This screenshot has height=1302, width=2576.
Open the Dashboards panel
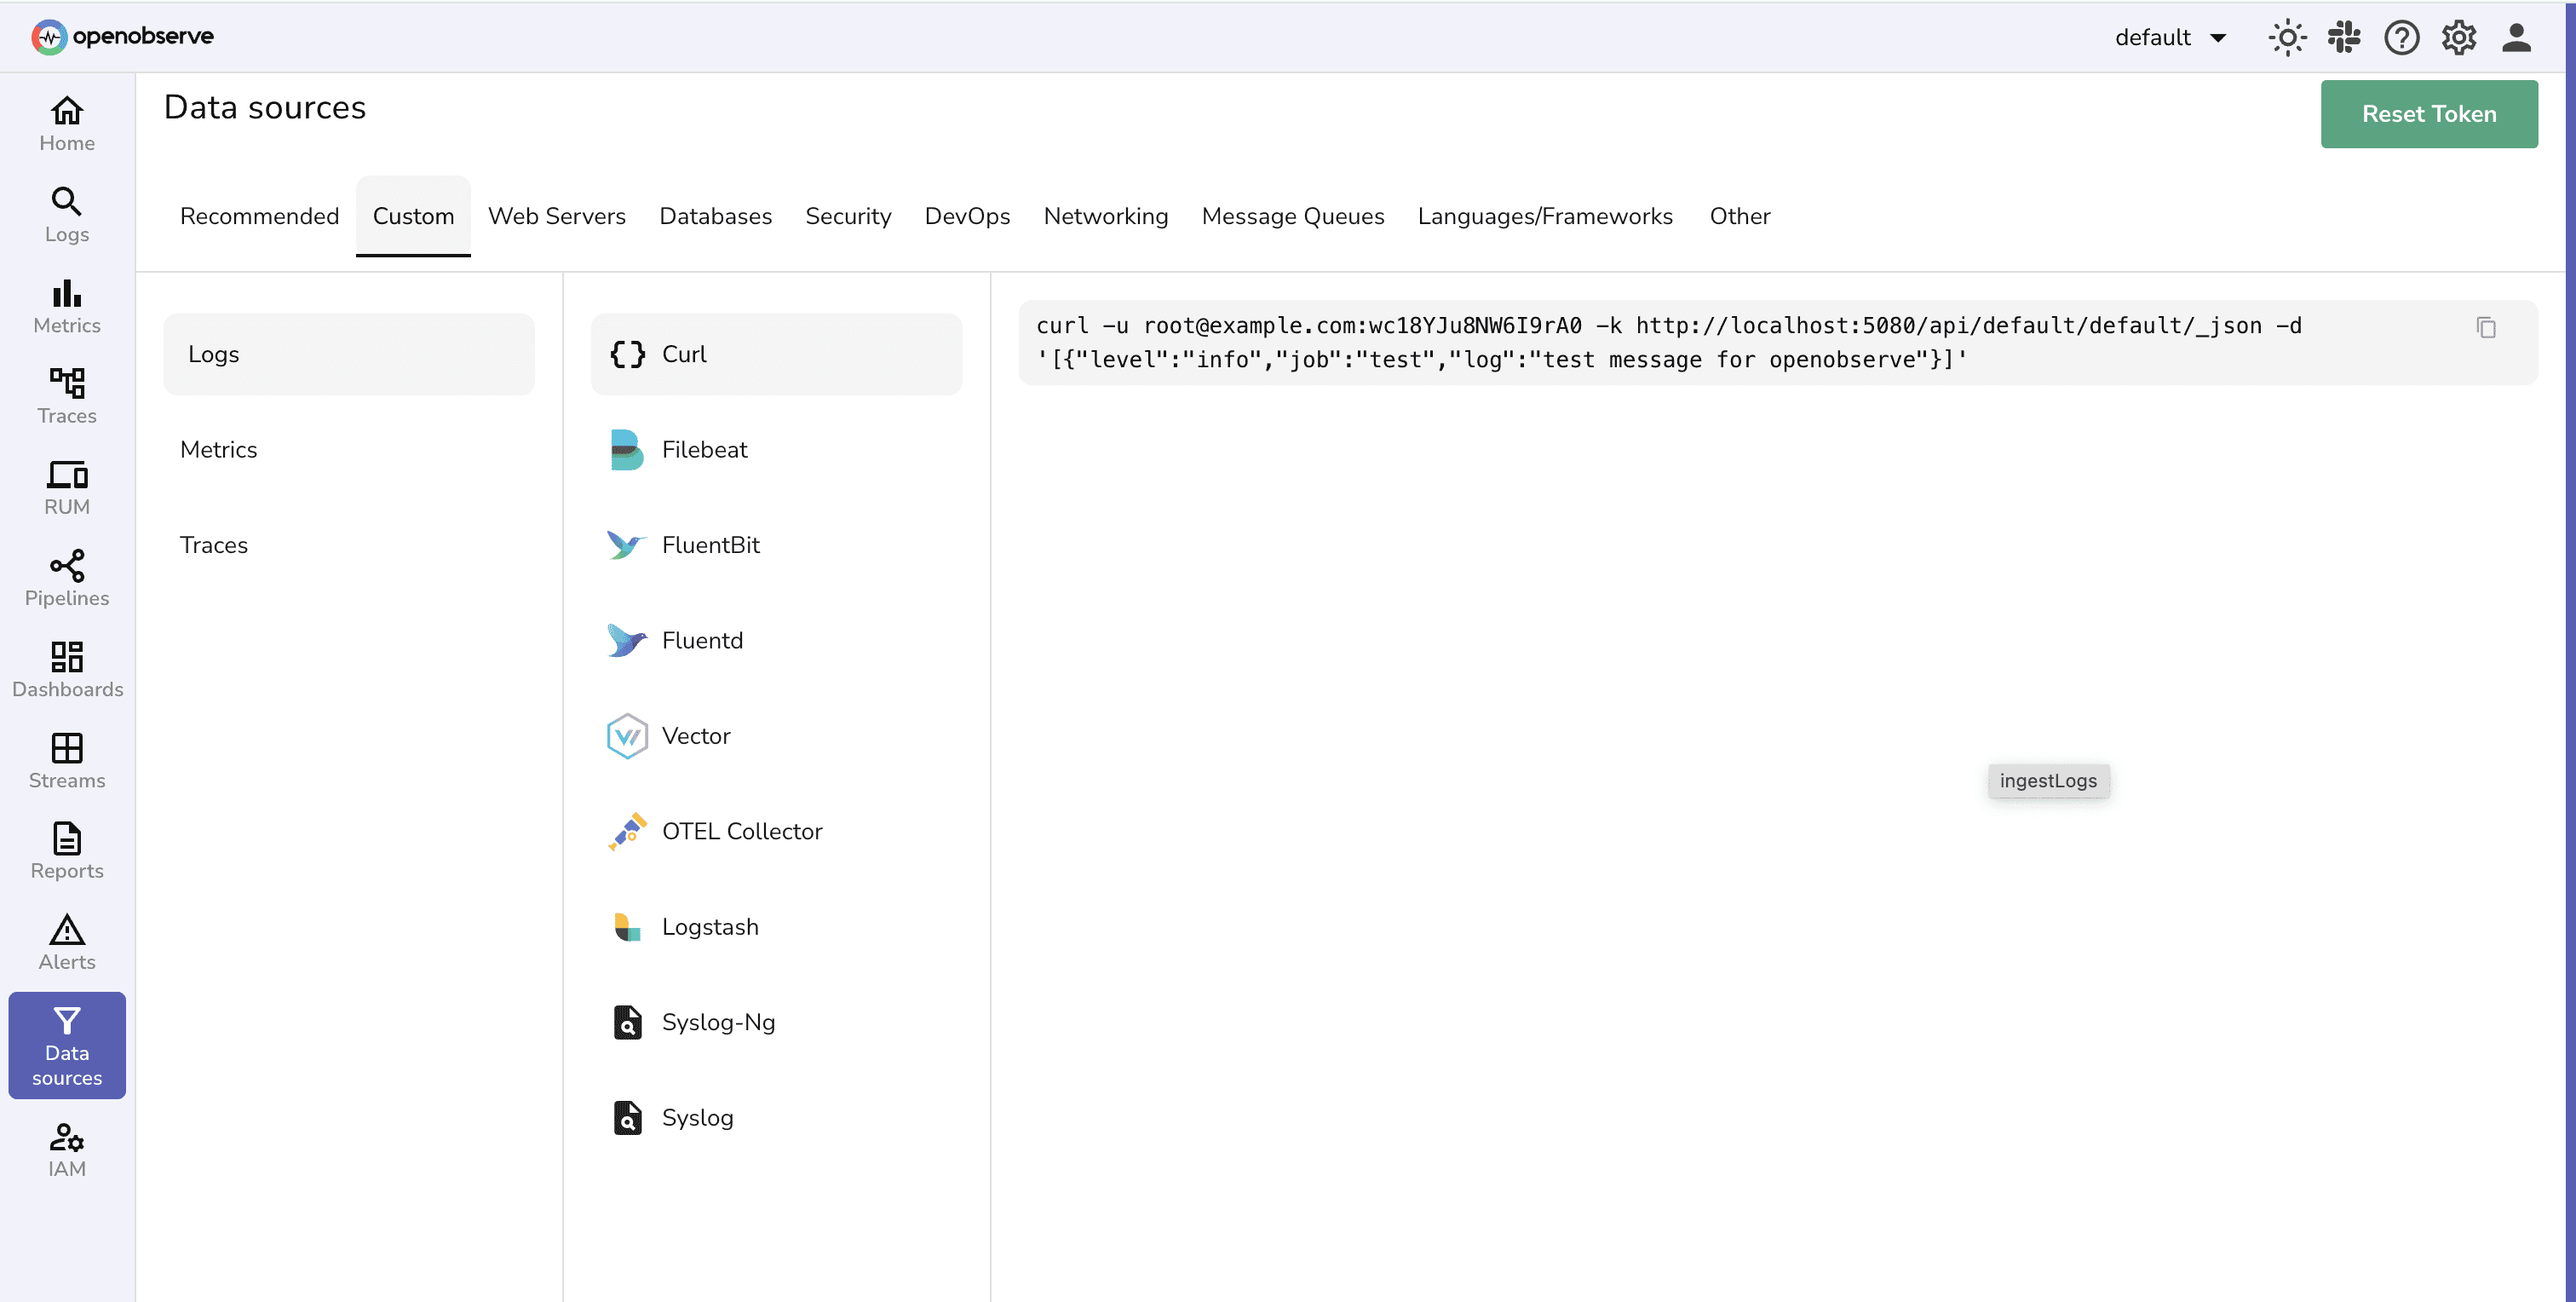click(x=66, y=668)
